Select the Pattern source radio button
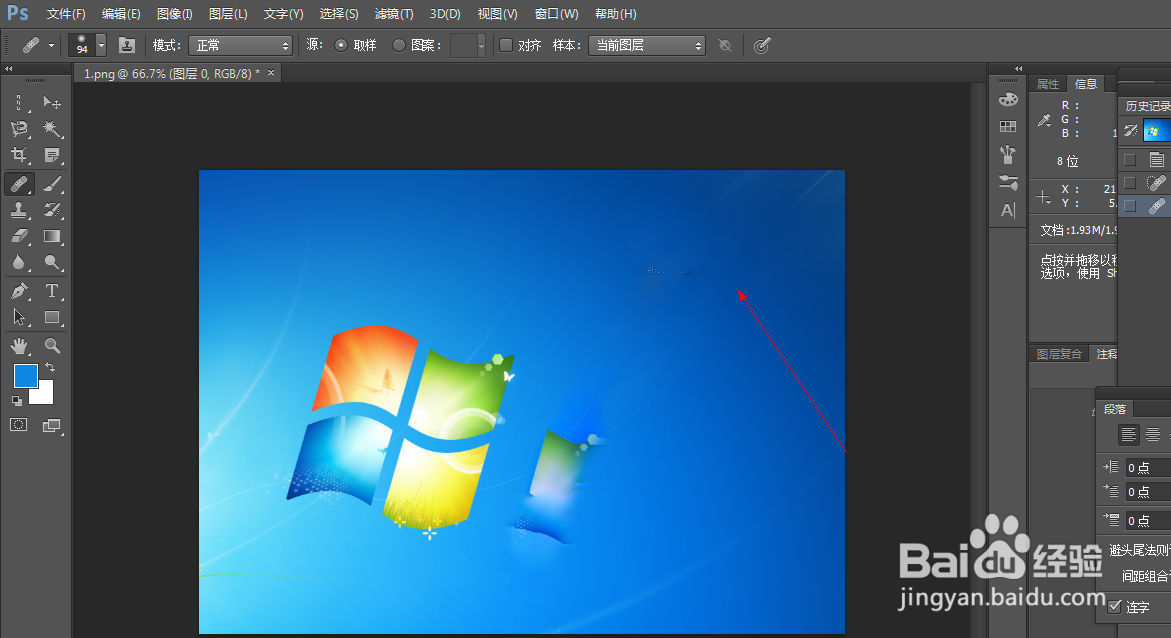The height and width of the screenshot is (638, 1171). click(x=399, y=46)
